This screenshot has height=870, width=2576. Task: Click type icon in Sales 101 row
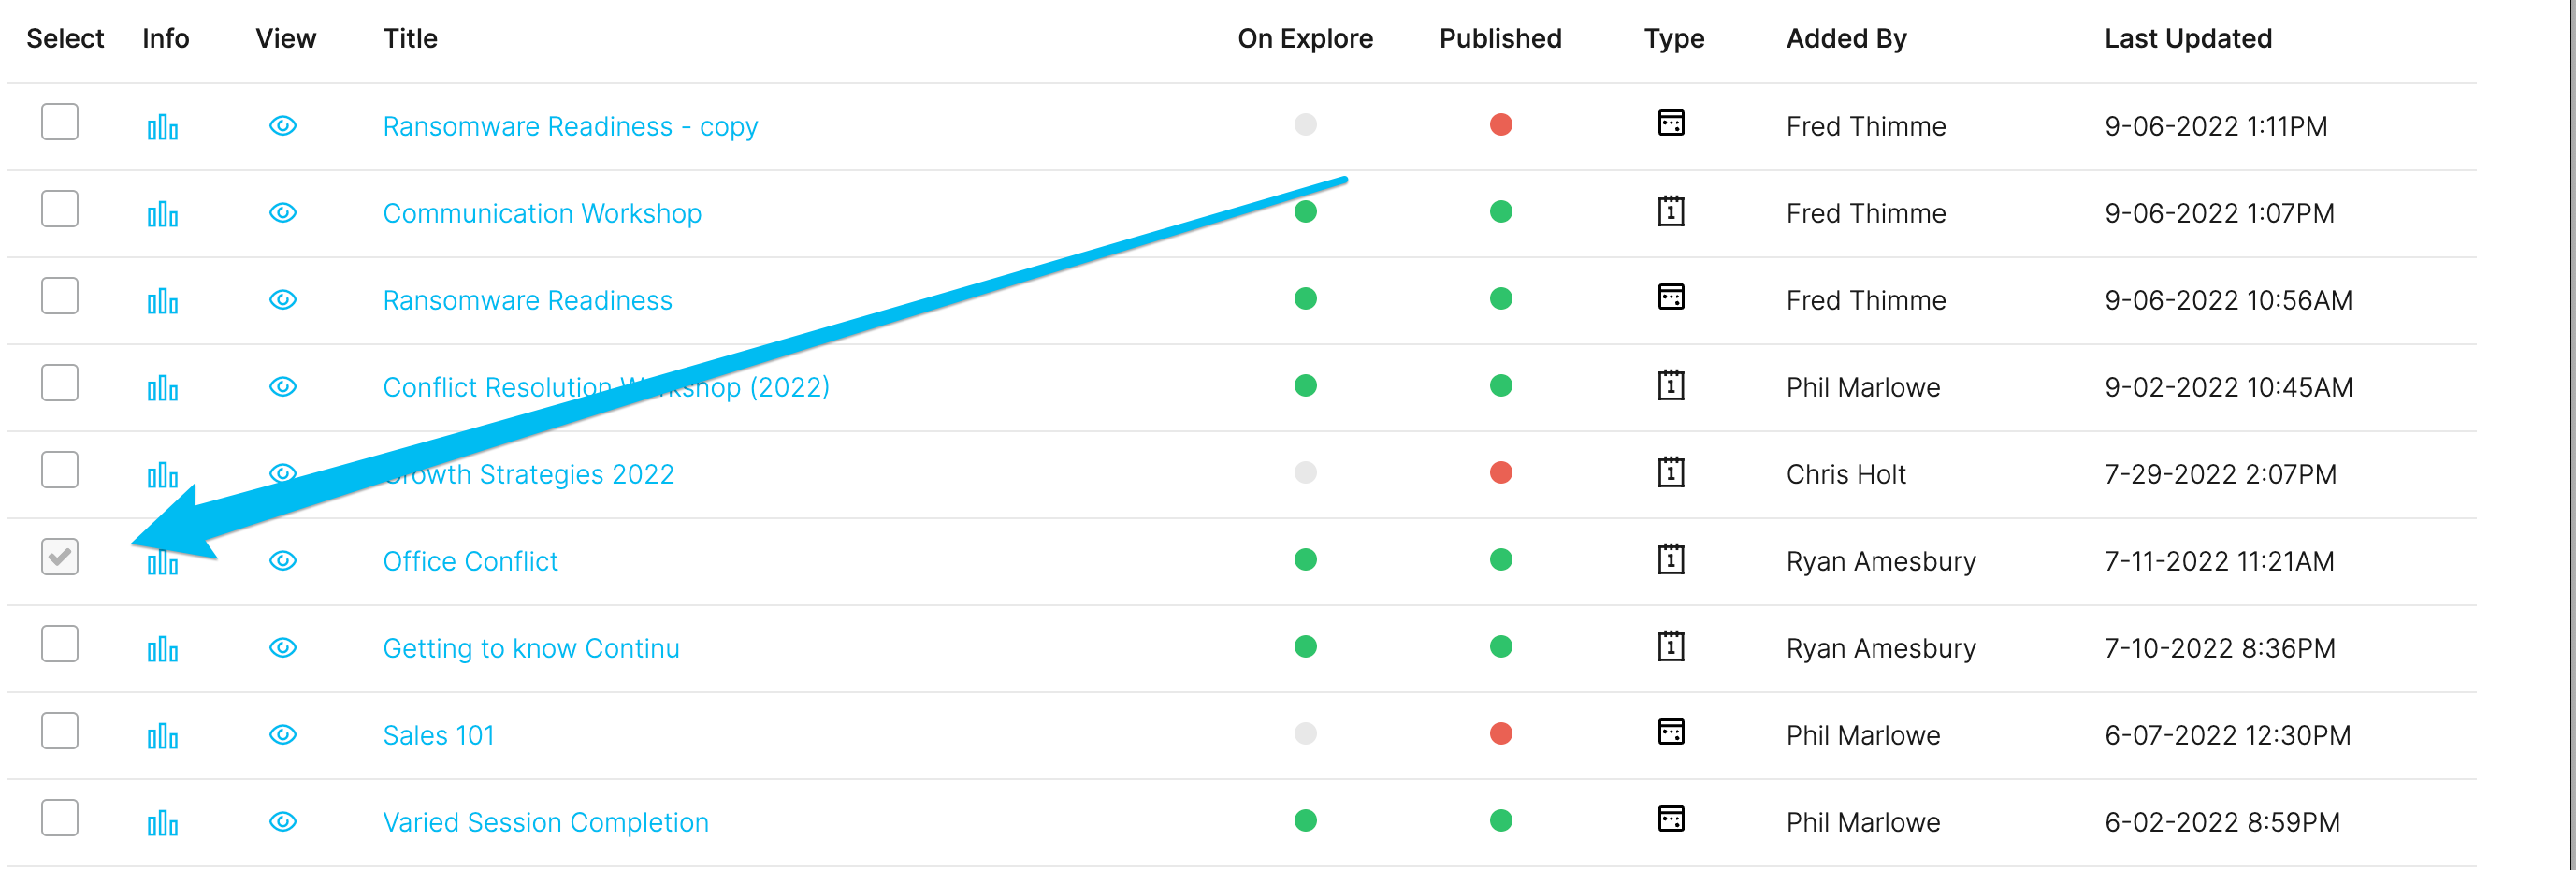(x=1671, y=732)
